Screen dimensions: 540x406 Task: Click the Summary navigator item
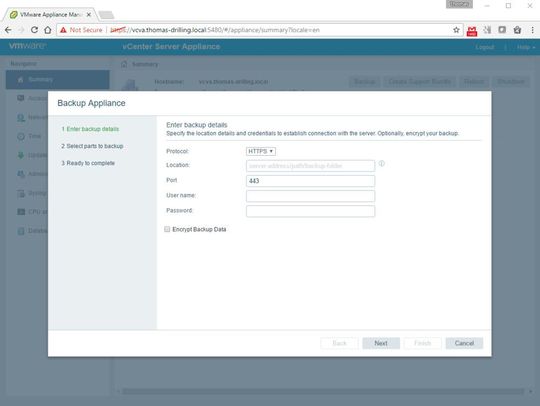tap(58, 80)
